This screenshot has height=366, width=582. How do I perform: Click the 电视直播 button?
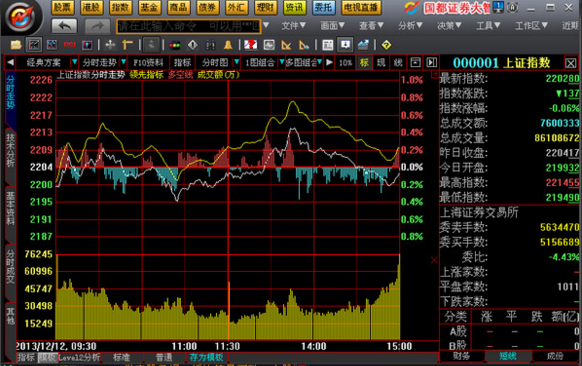[360, 7]
